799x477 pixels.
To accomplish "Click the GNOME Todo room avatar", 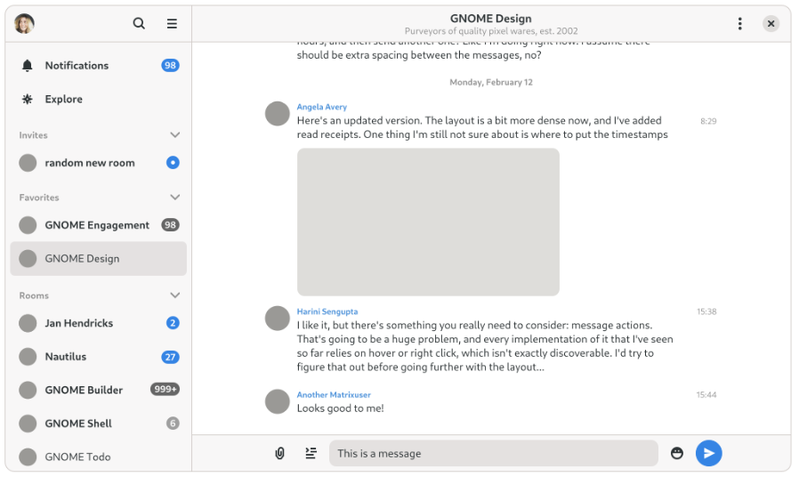I will point(28,457).
